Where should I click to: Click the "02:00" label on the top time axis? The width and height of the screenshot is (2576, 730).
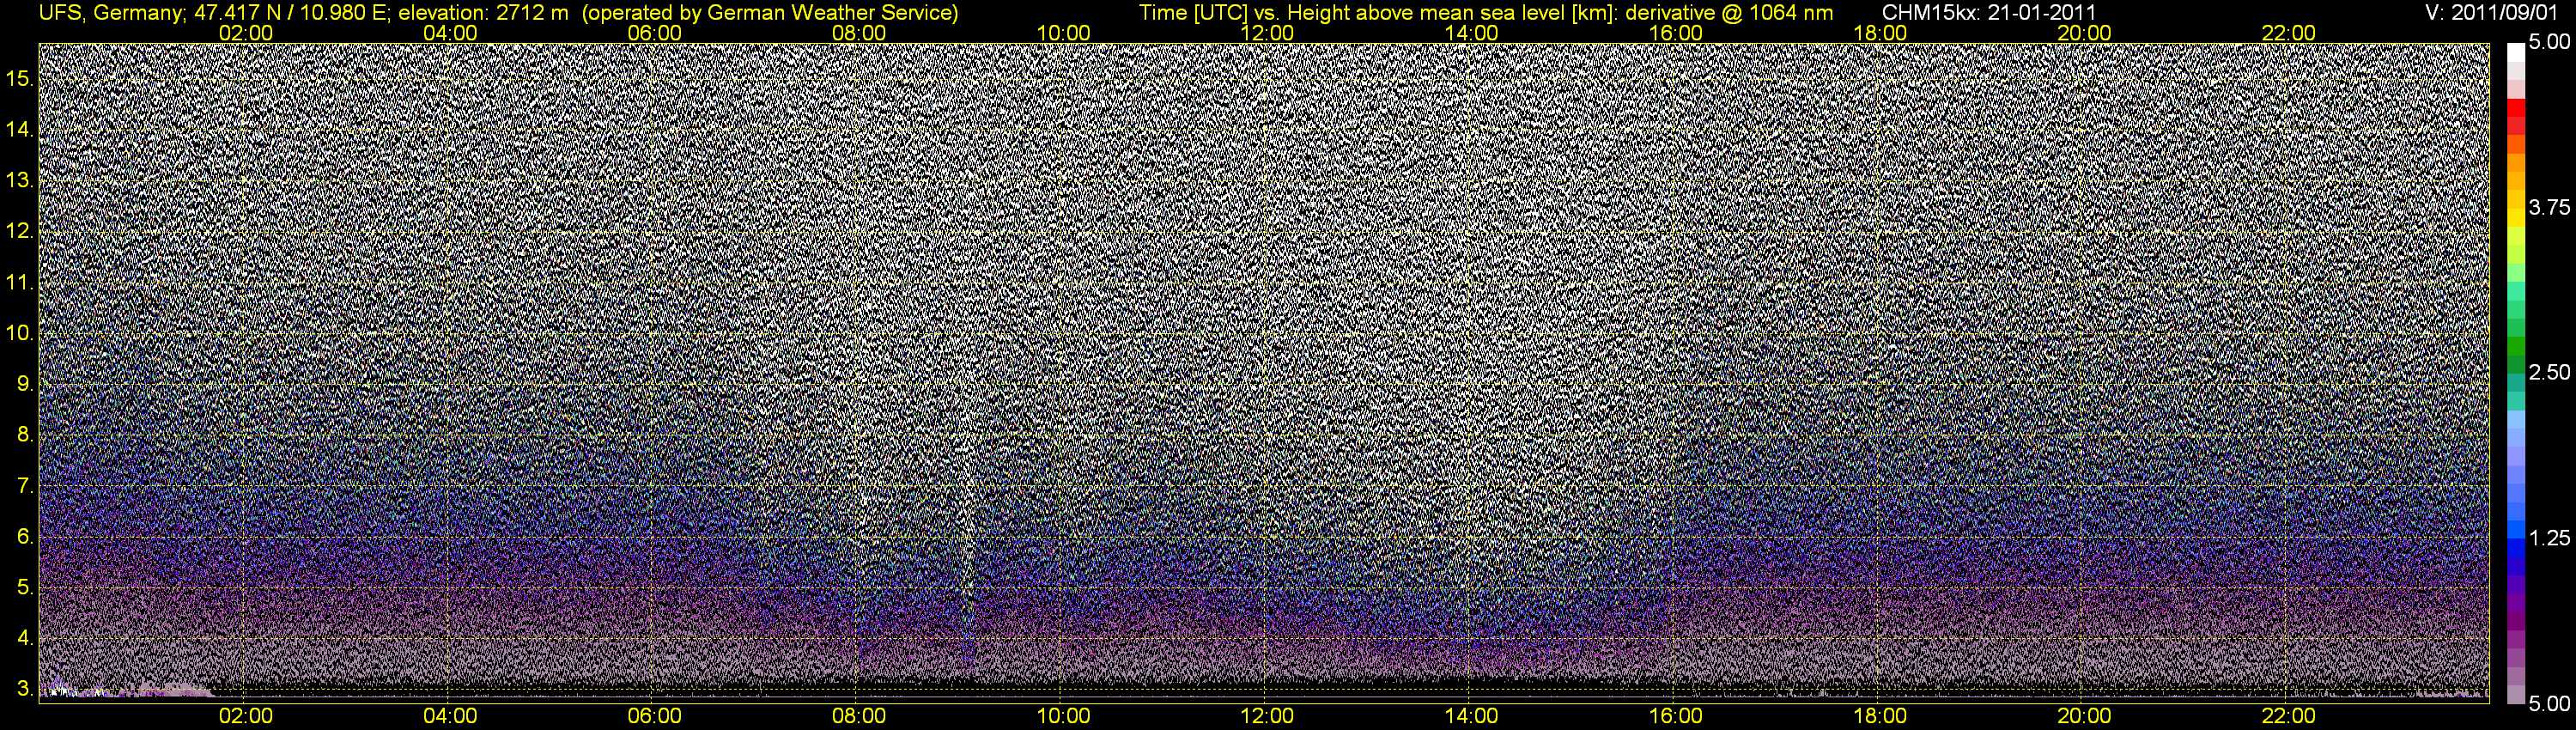(x=246, y=33)
